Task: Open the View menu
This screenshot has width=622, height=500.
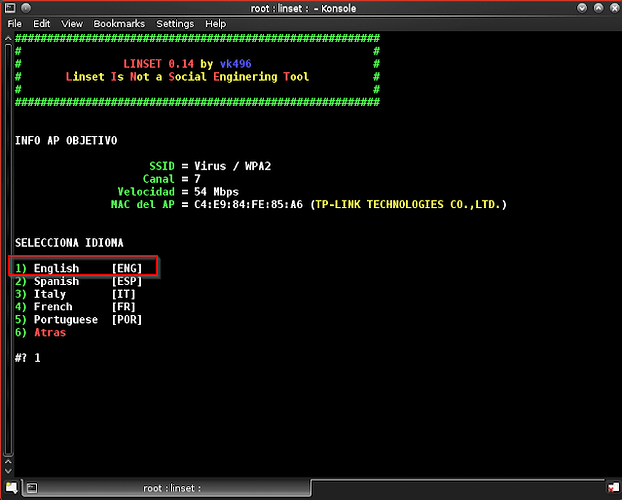Action: pyautogui.click(x=72, y=23)
